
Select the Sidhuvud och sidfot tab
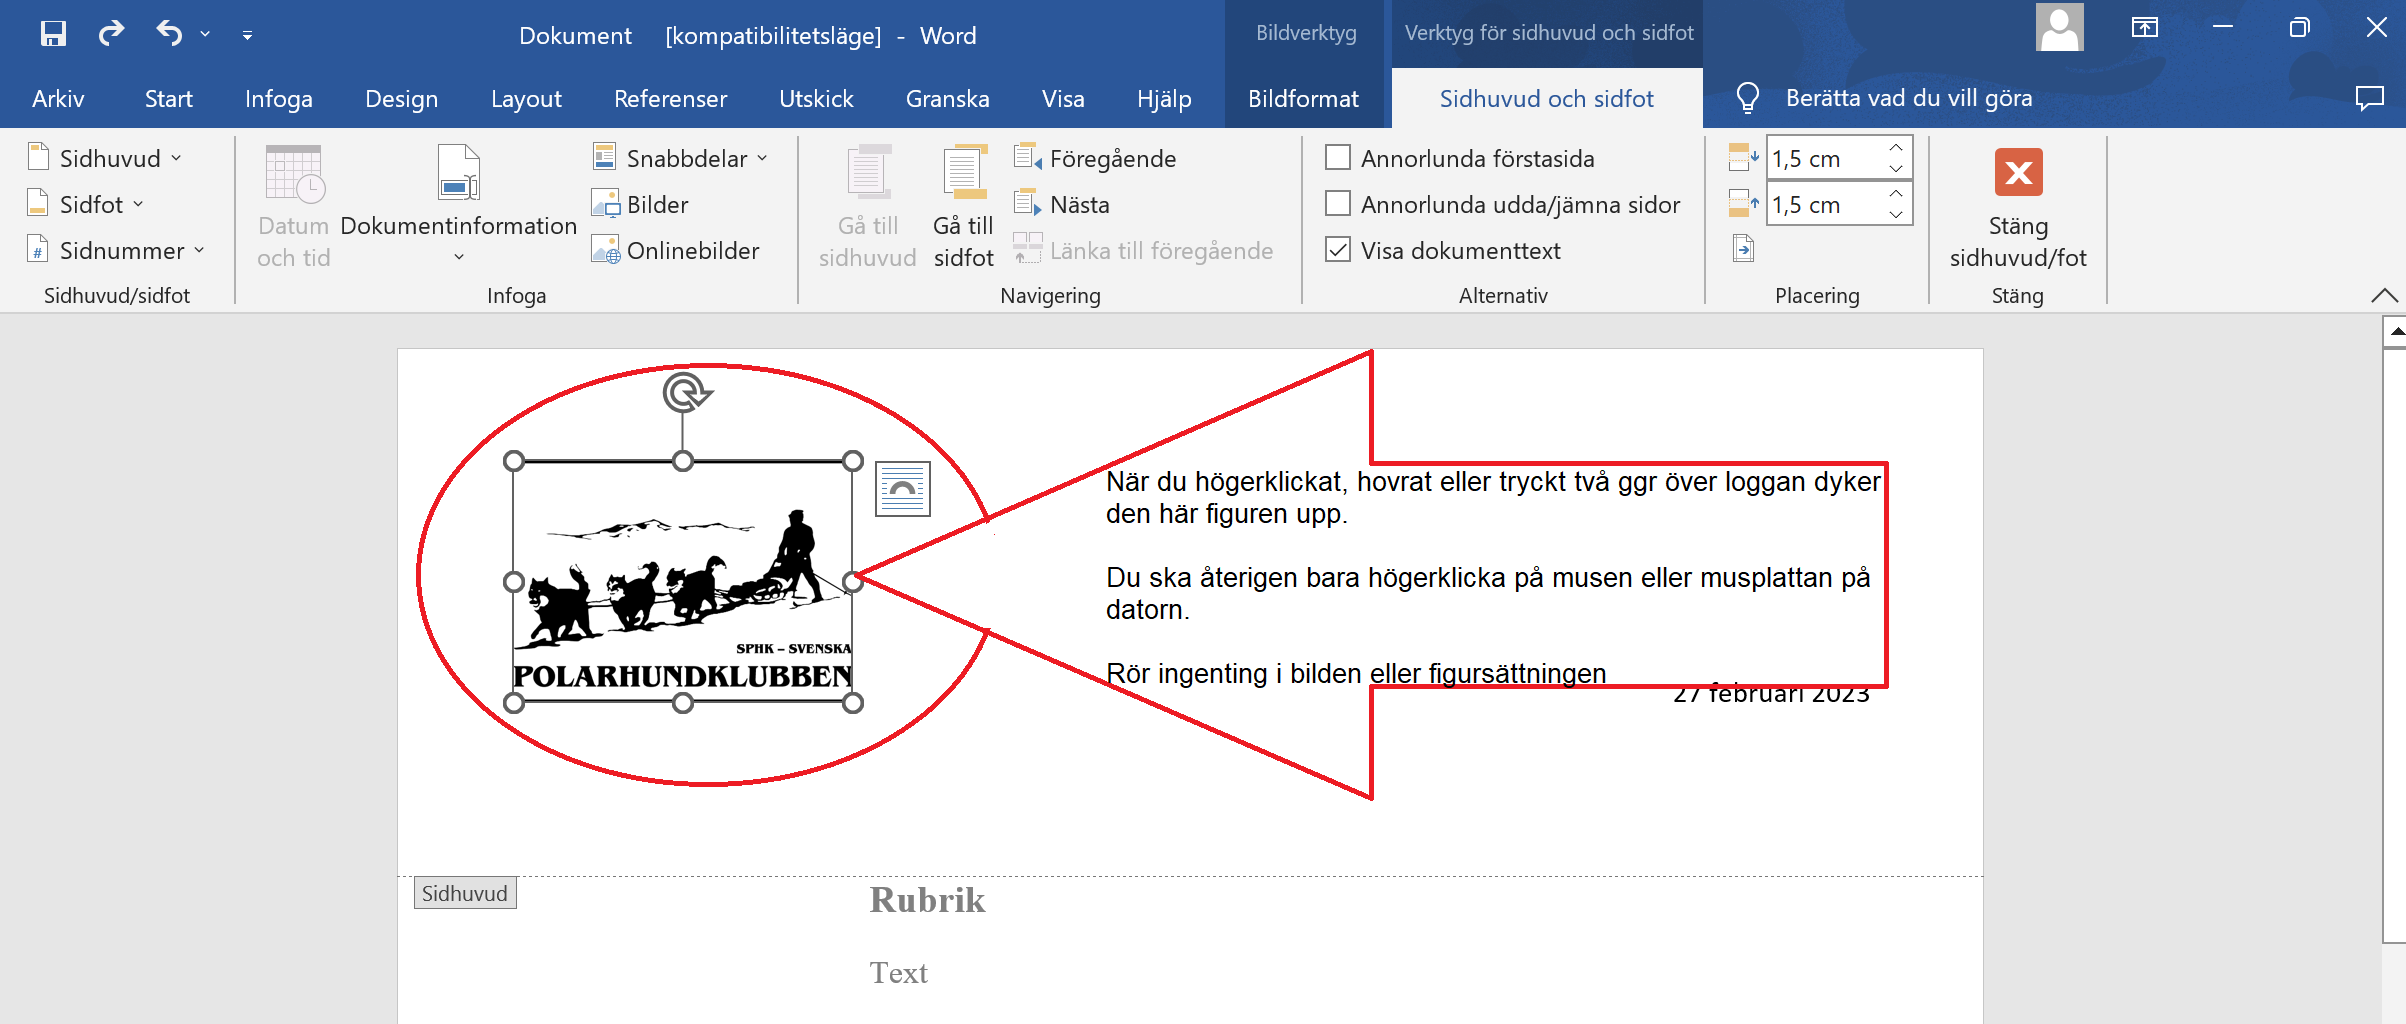tap(1546, 99)
